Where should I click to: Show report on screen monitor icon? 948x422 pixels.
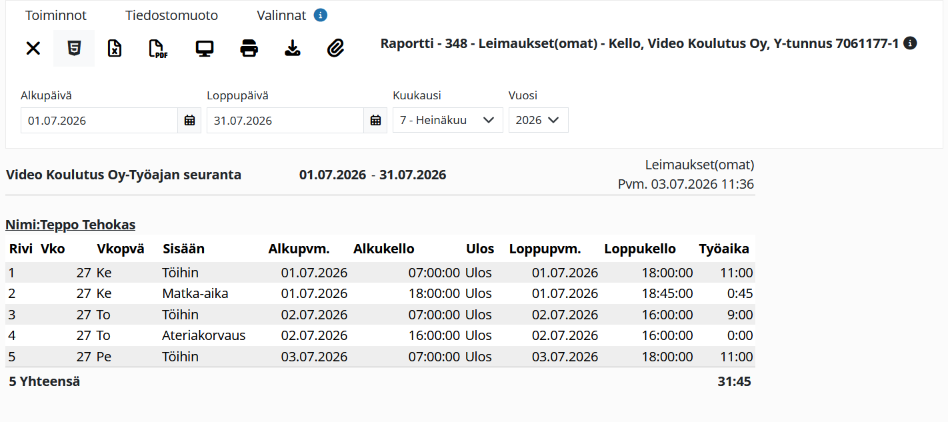pyautogui.click(x=205, y=48)
